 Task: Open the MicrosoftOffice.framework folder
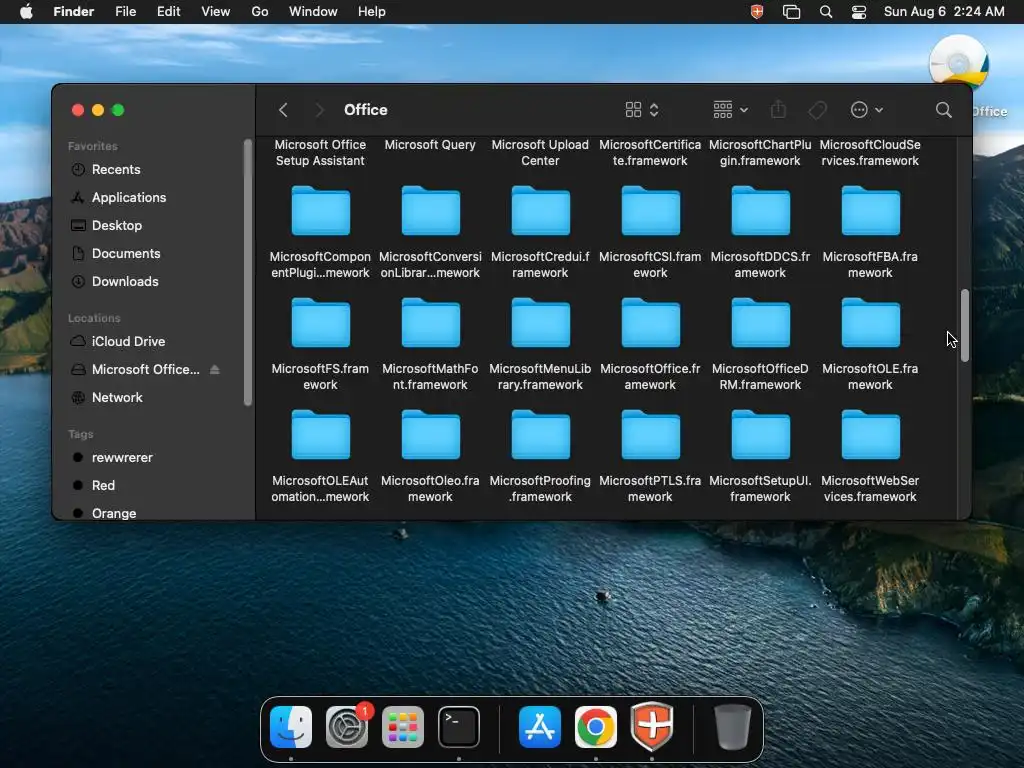[x=650, y=325]
